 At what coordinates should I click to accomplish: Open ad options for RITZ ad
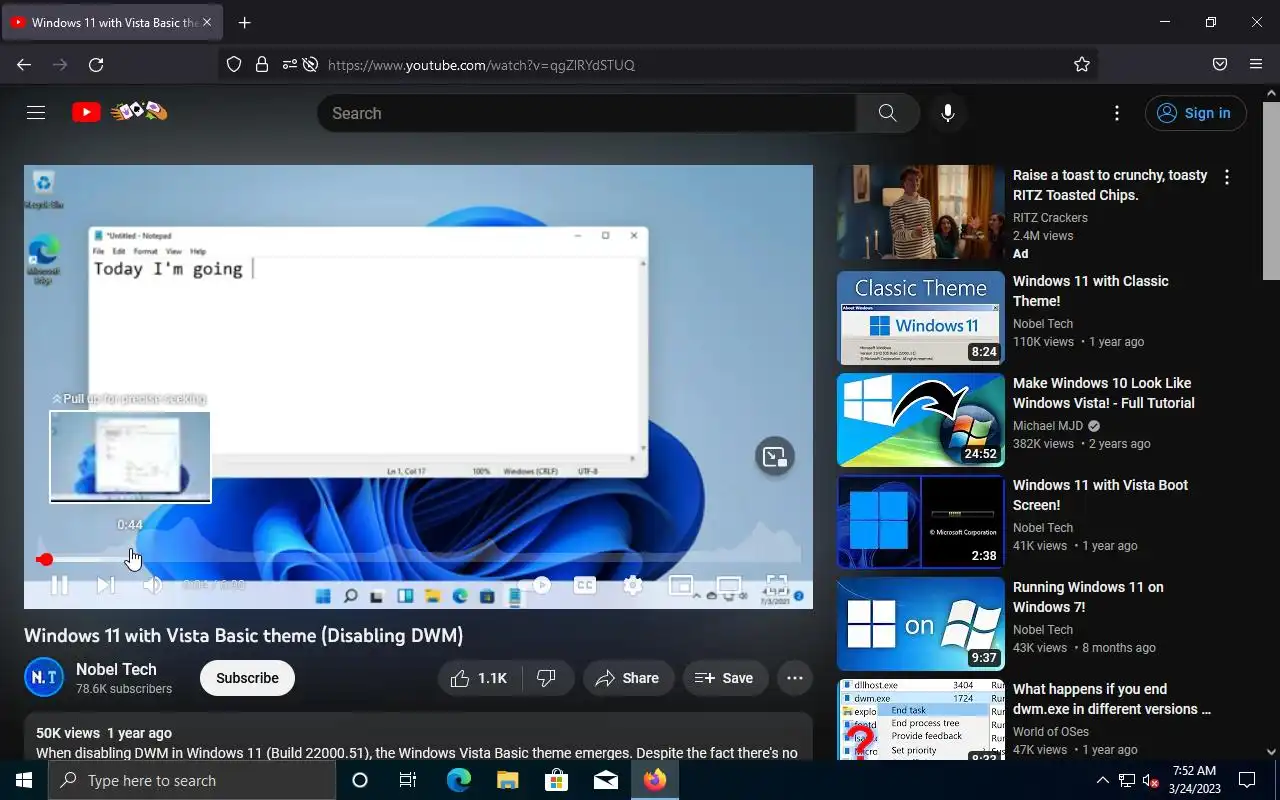pyautogui.click(x=1227, y=177)
